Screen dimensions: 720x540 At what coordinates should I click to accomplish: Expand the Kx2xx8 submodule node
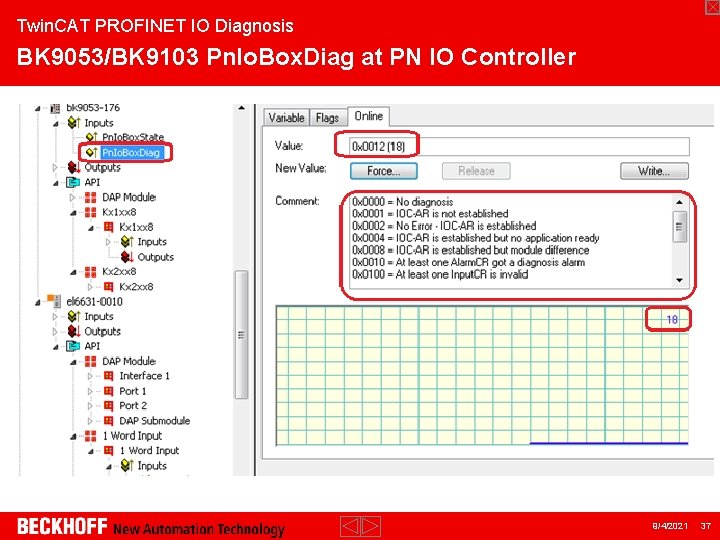pyautogui.click(x=90, y=287)
